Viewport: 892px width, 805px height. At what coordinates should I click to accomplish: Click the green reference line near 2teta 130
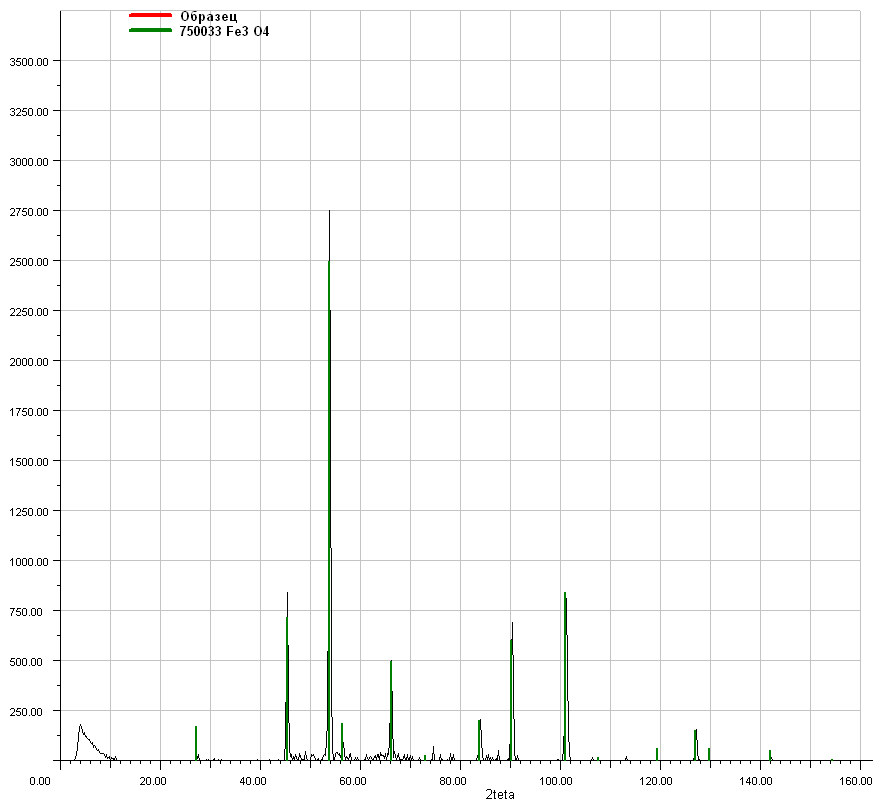[x=709, y=754]
